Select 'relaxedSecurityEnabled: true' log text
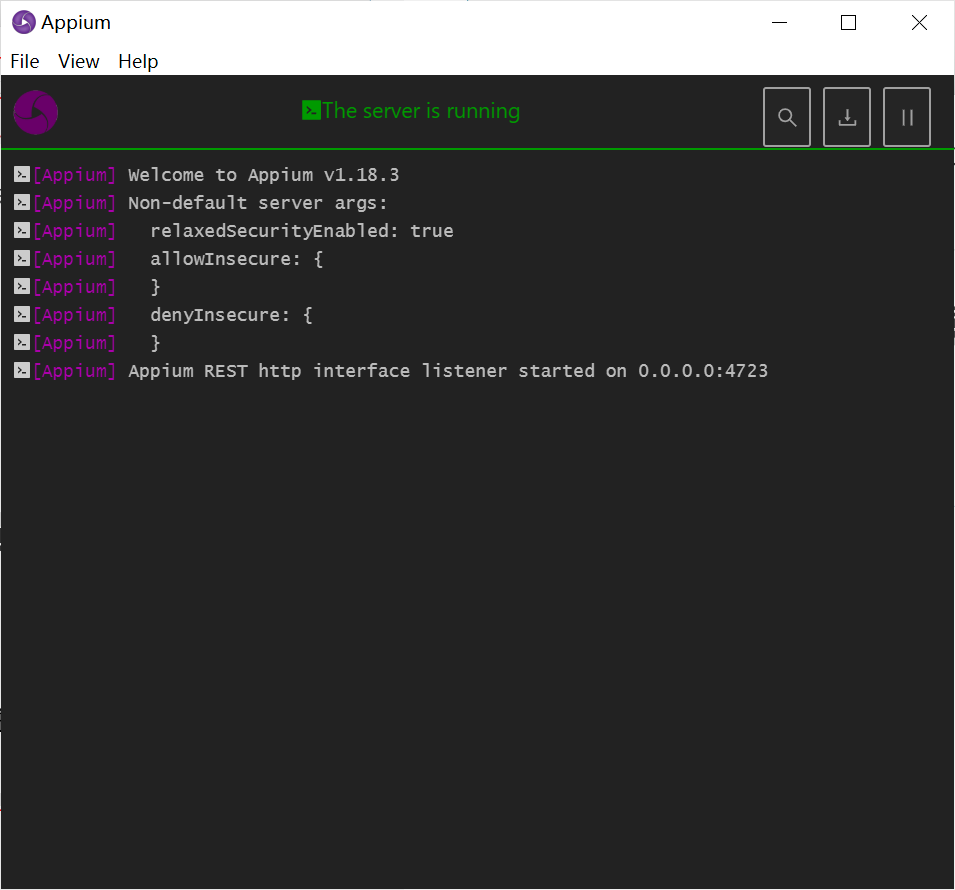 point(301,231)
